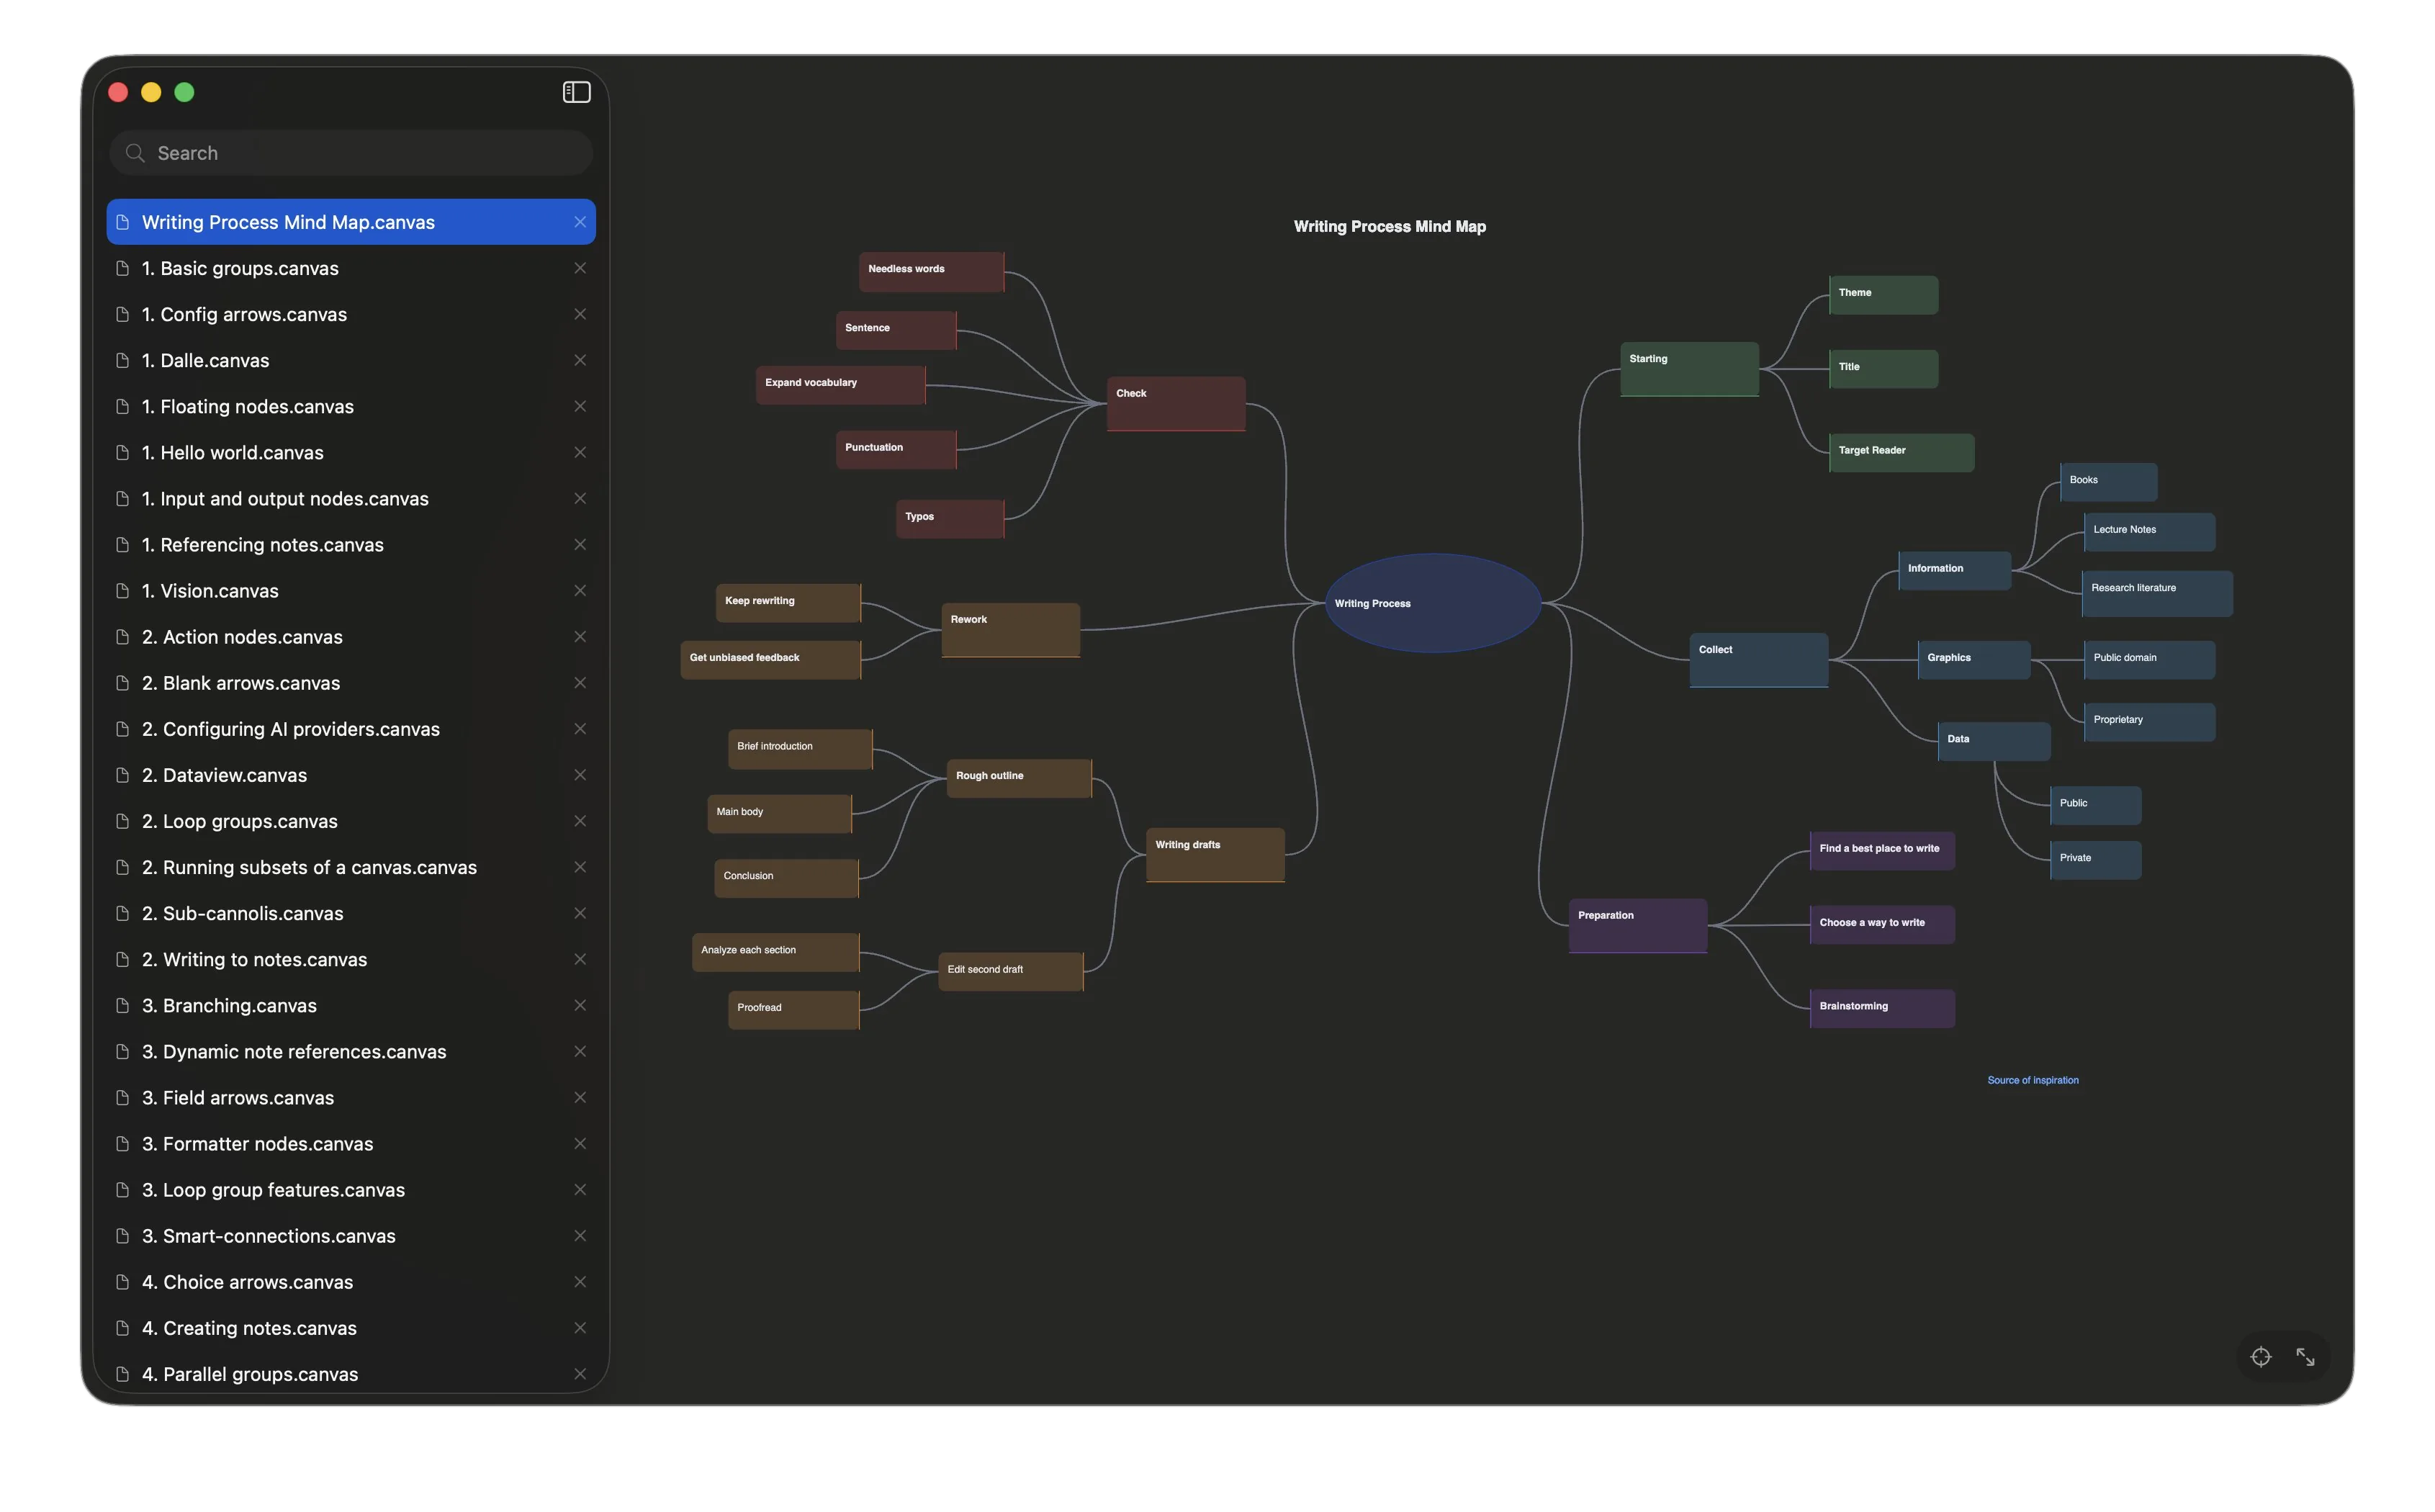Screen dimensions: 2435x1512
Task: Click the Get unbiased feedback node
Action: 770,660
